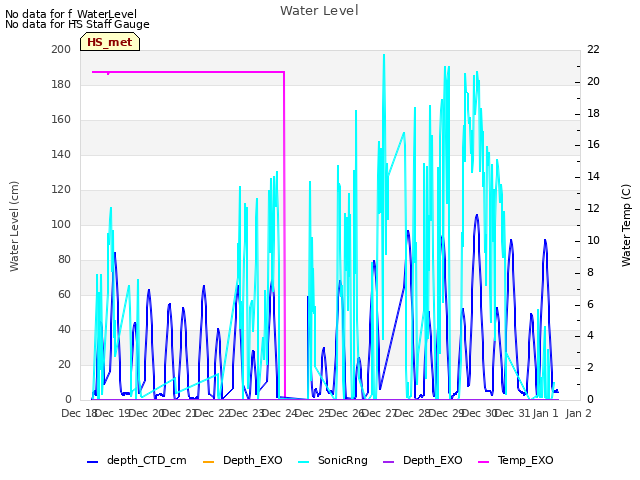
Task: Click the 120 tick on water level axis
Action: [x=61, y=189]
